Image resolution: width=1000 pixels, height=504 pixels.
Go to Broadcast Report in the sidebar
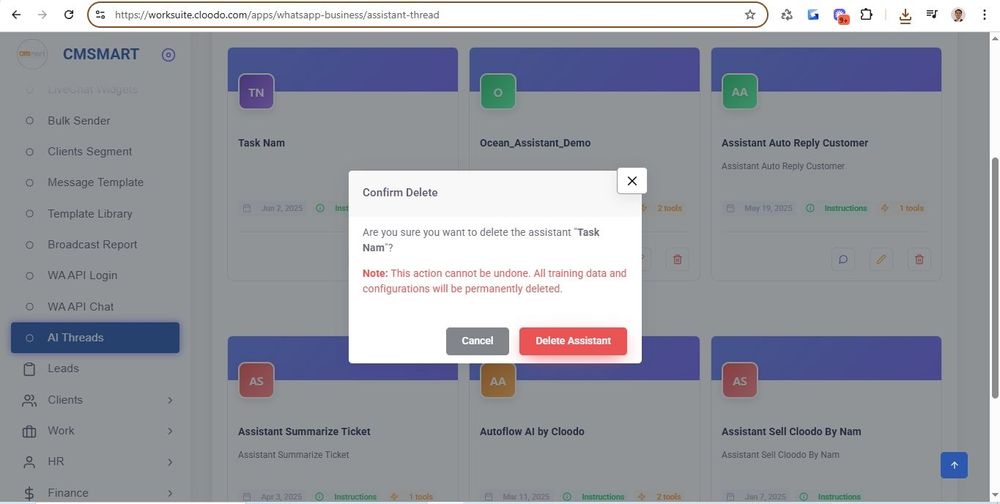[92, 245]
